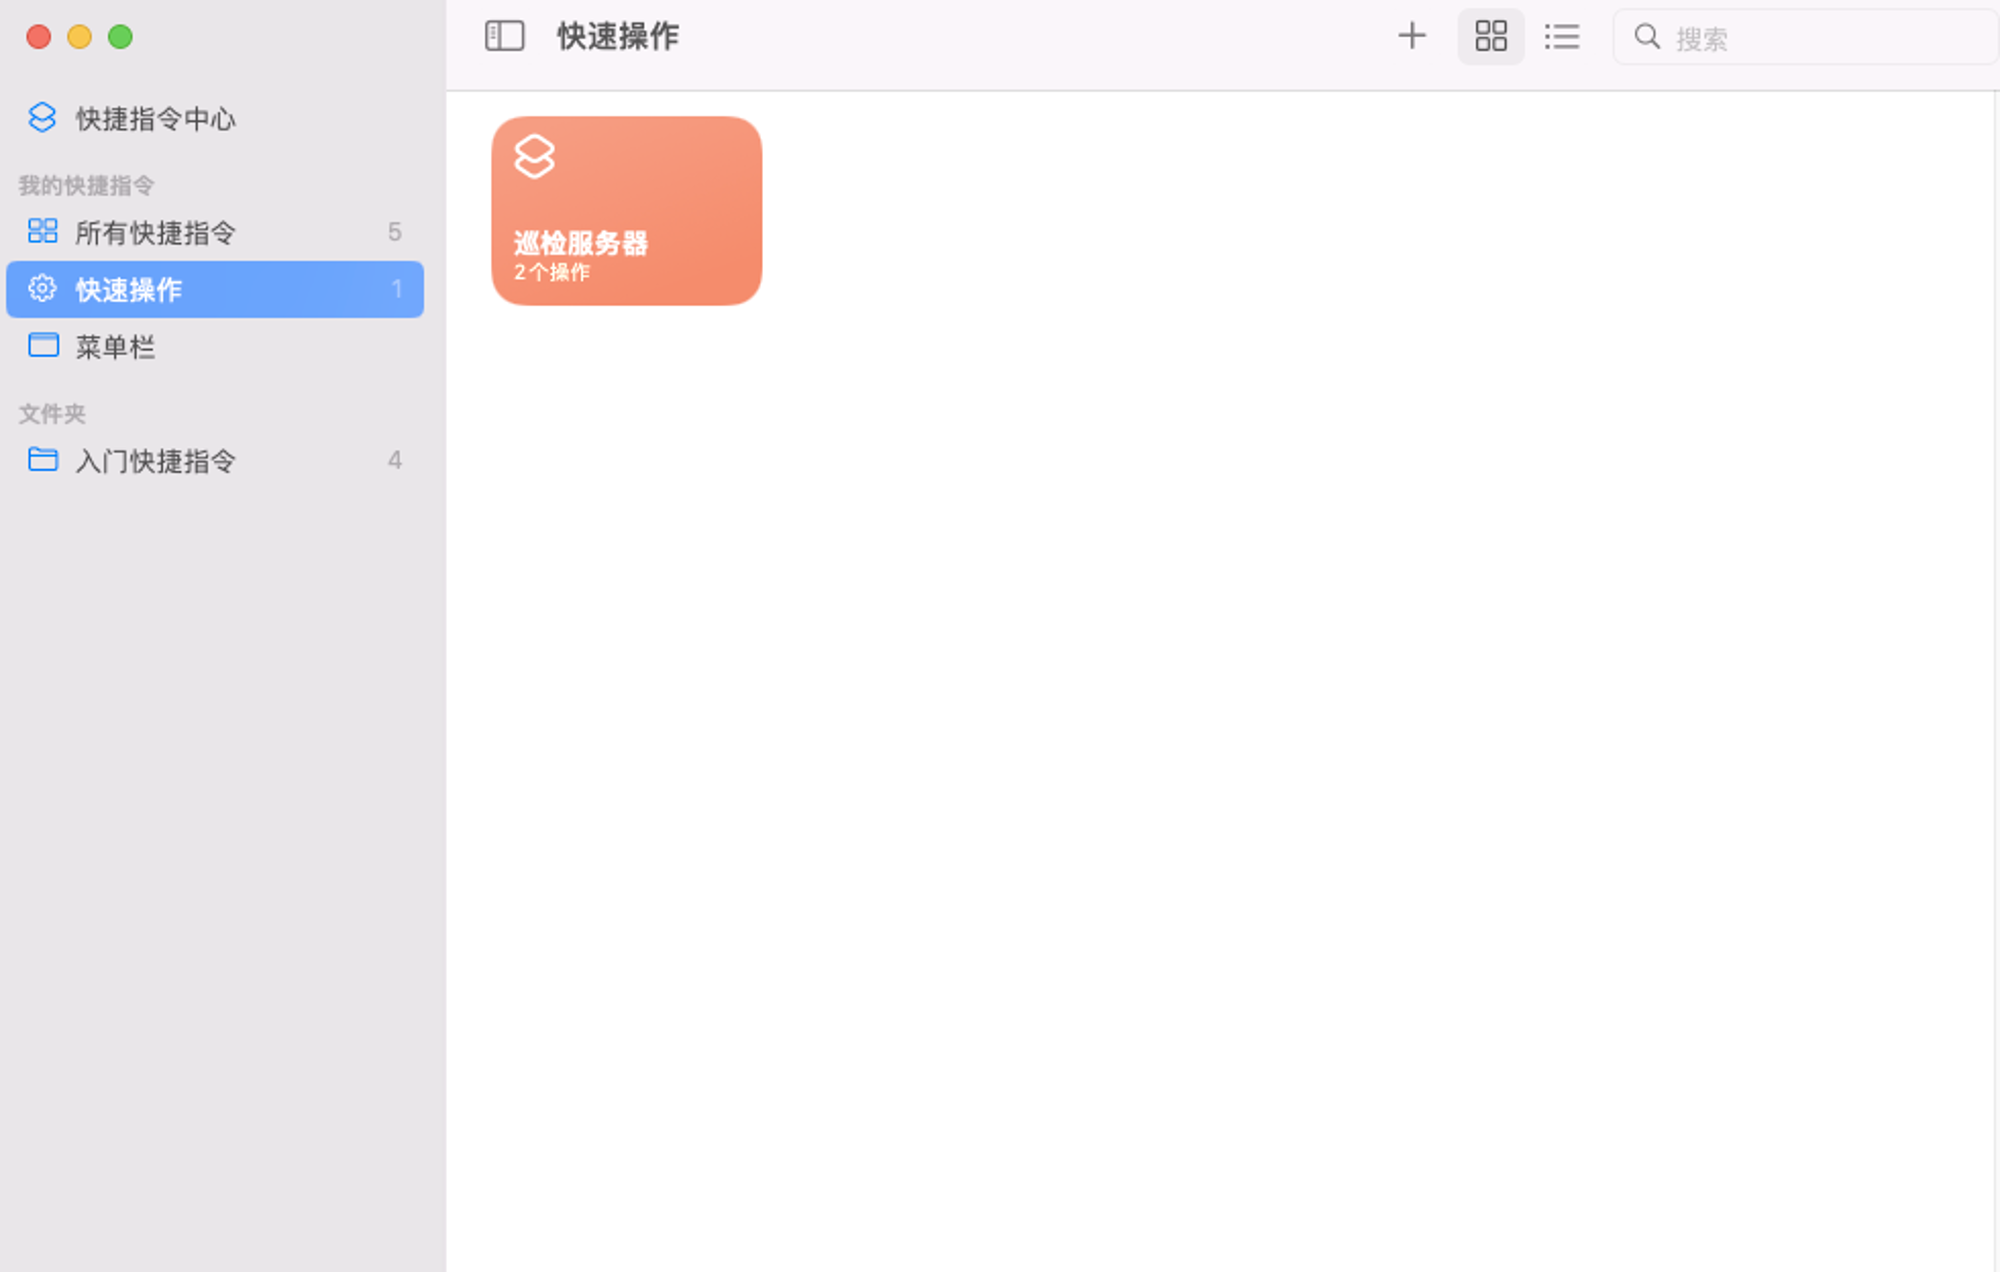Open 入门快捷指令 folder
Image resolution: width=2000 pixels, height=1272 pixels.
pyautogui.click(x=215, y=460)
